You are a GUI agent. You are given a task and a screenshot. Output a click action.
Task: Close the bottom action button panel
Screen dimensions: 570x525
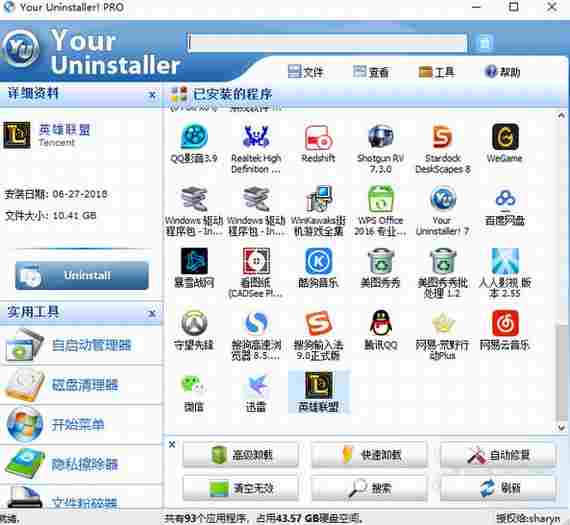172,444
